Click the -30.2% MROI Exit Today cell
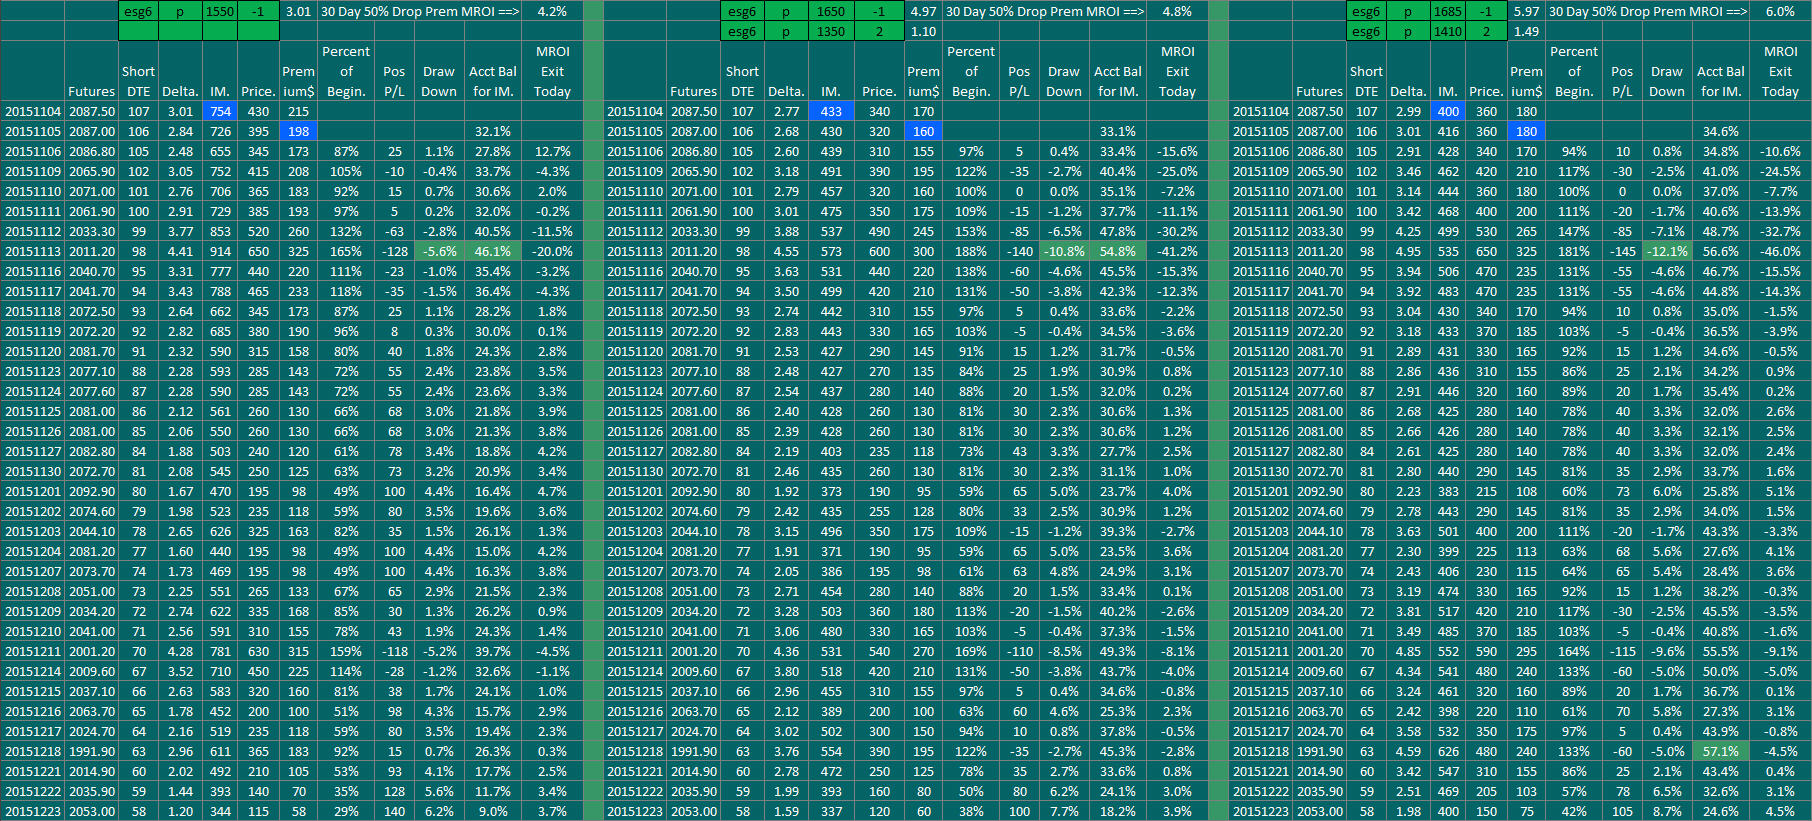The height and width of the screenshot is (821, 1812). 1177,232
